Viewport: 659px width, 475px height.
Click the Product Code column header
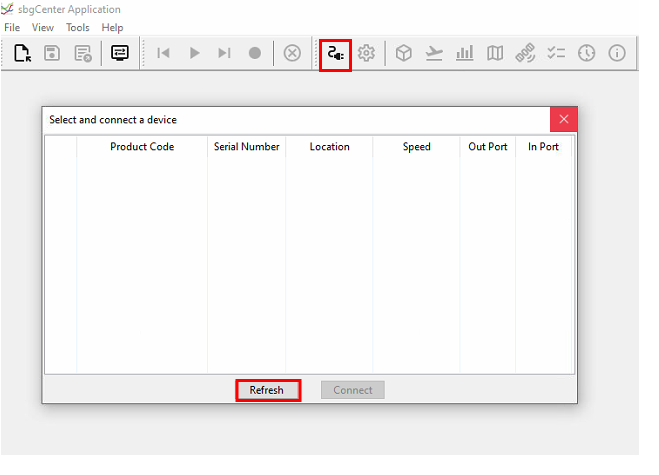[142, 147]
